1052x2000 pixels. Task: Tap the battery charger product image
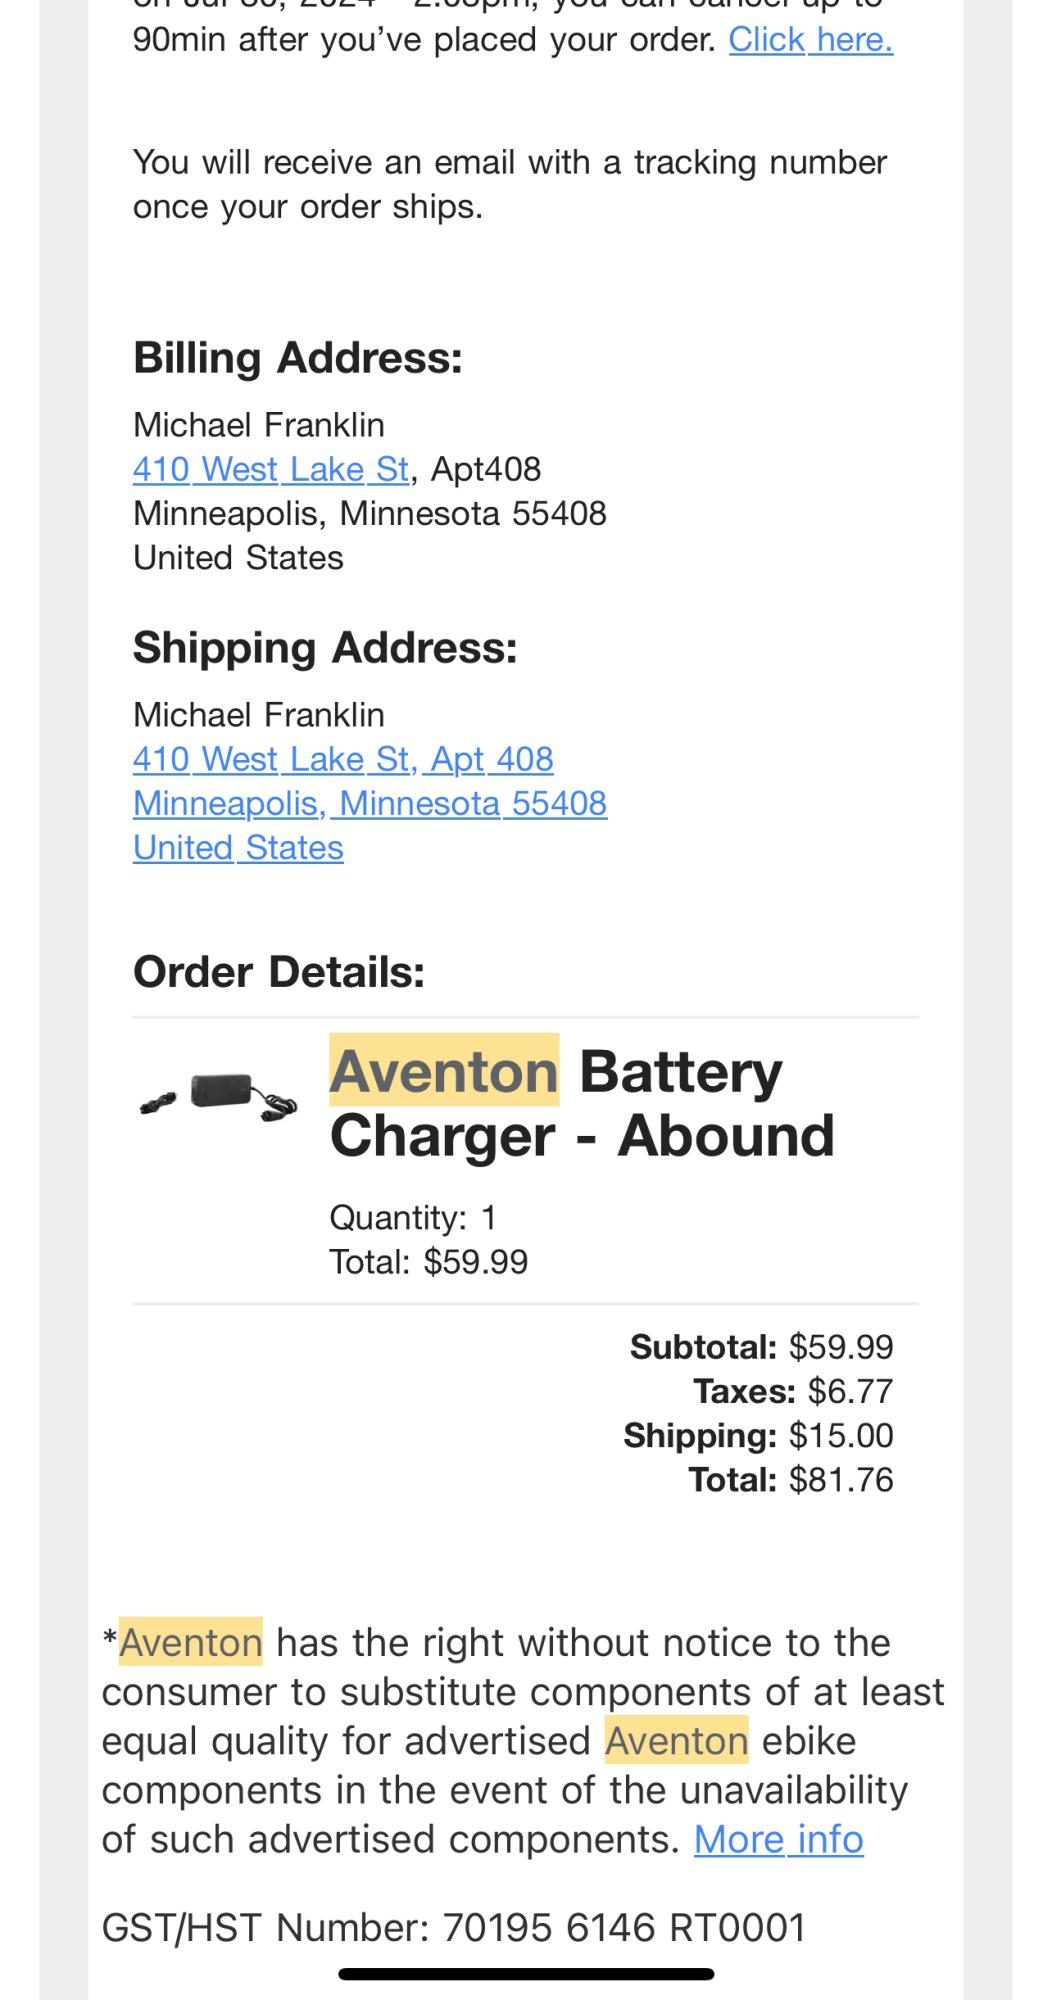click(218, 1094)
